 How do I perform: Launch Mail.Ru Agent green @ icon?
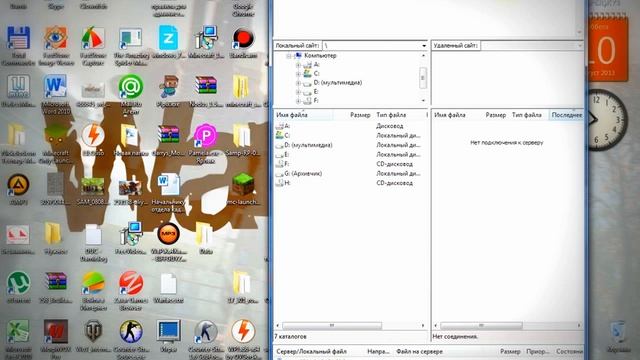tap(131, 87)
